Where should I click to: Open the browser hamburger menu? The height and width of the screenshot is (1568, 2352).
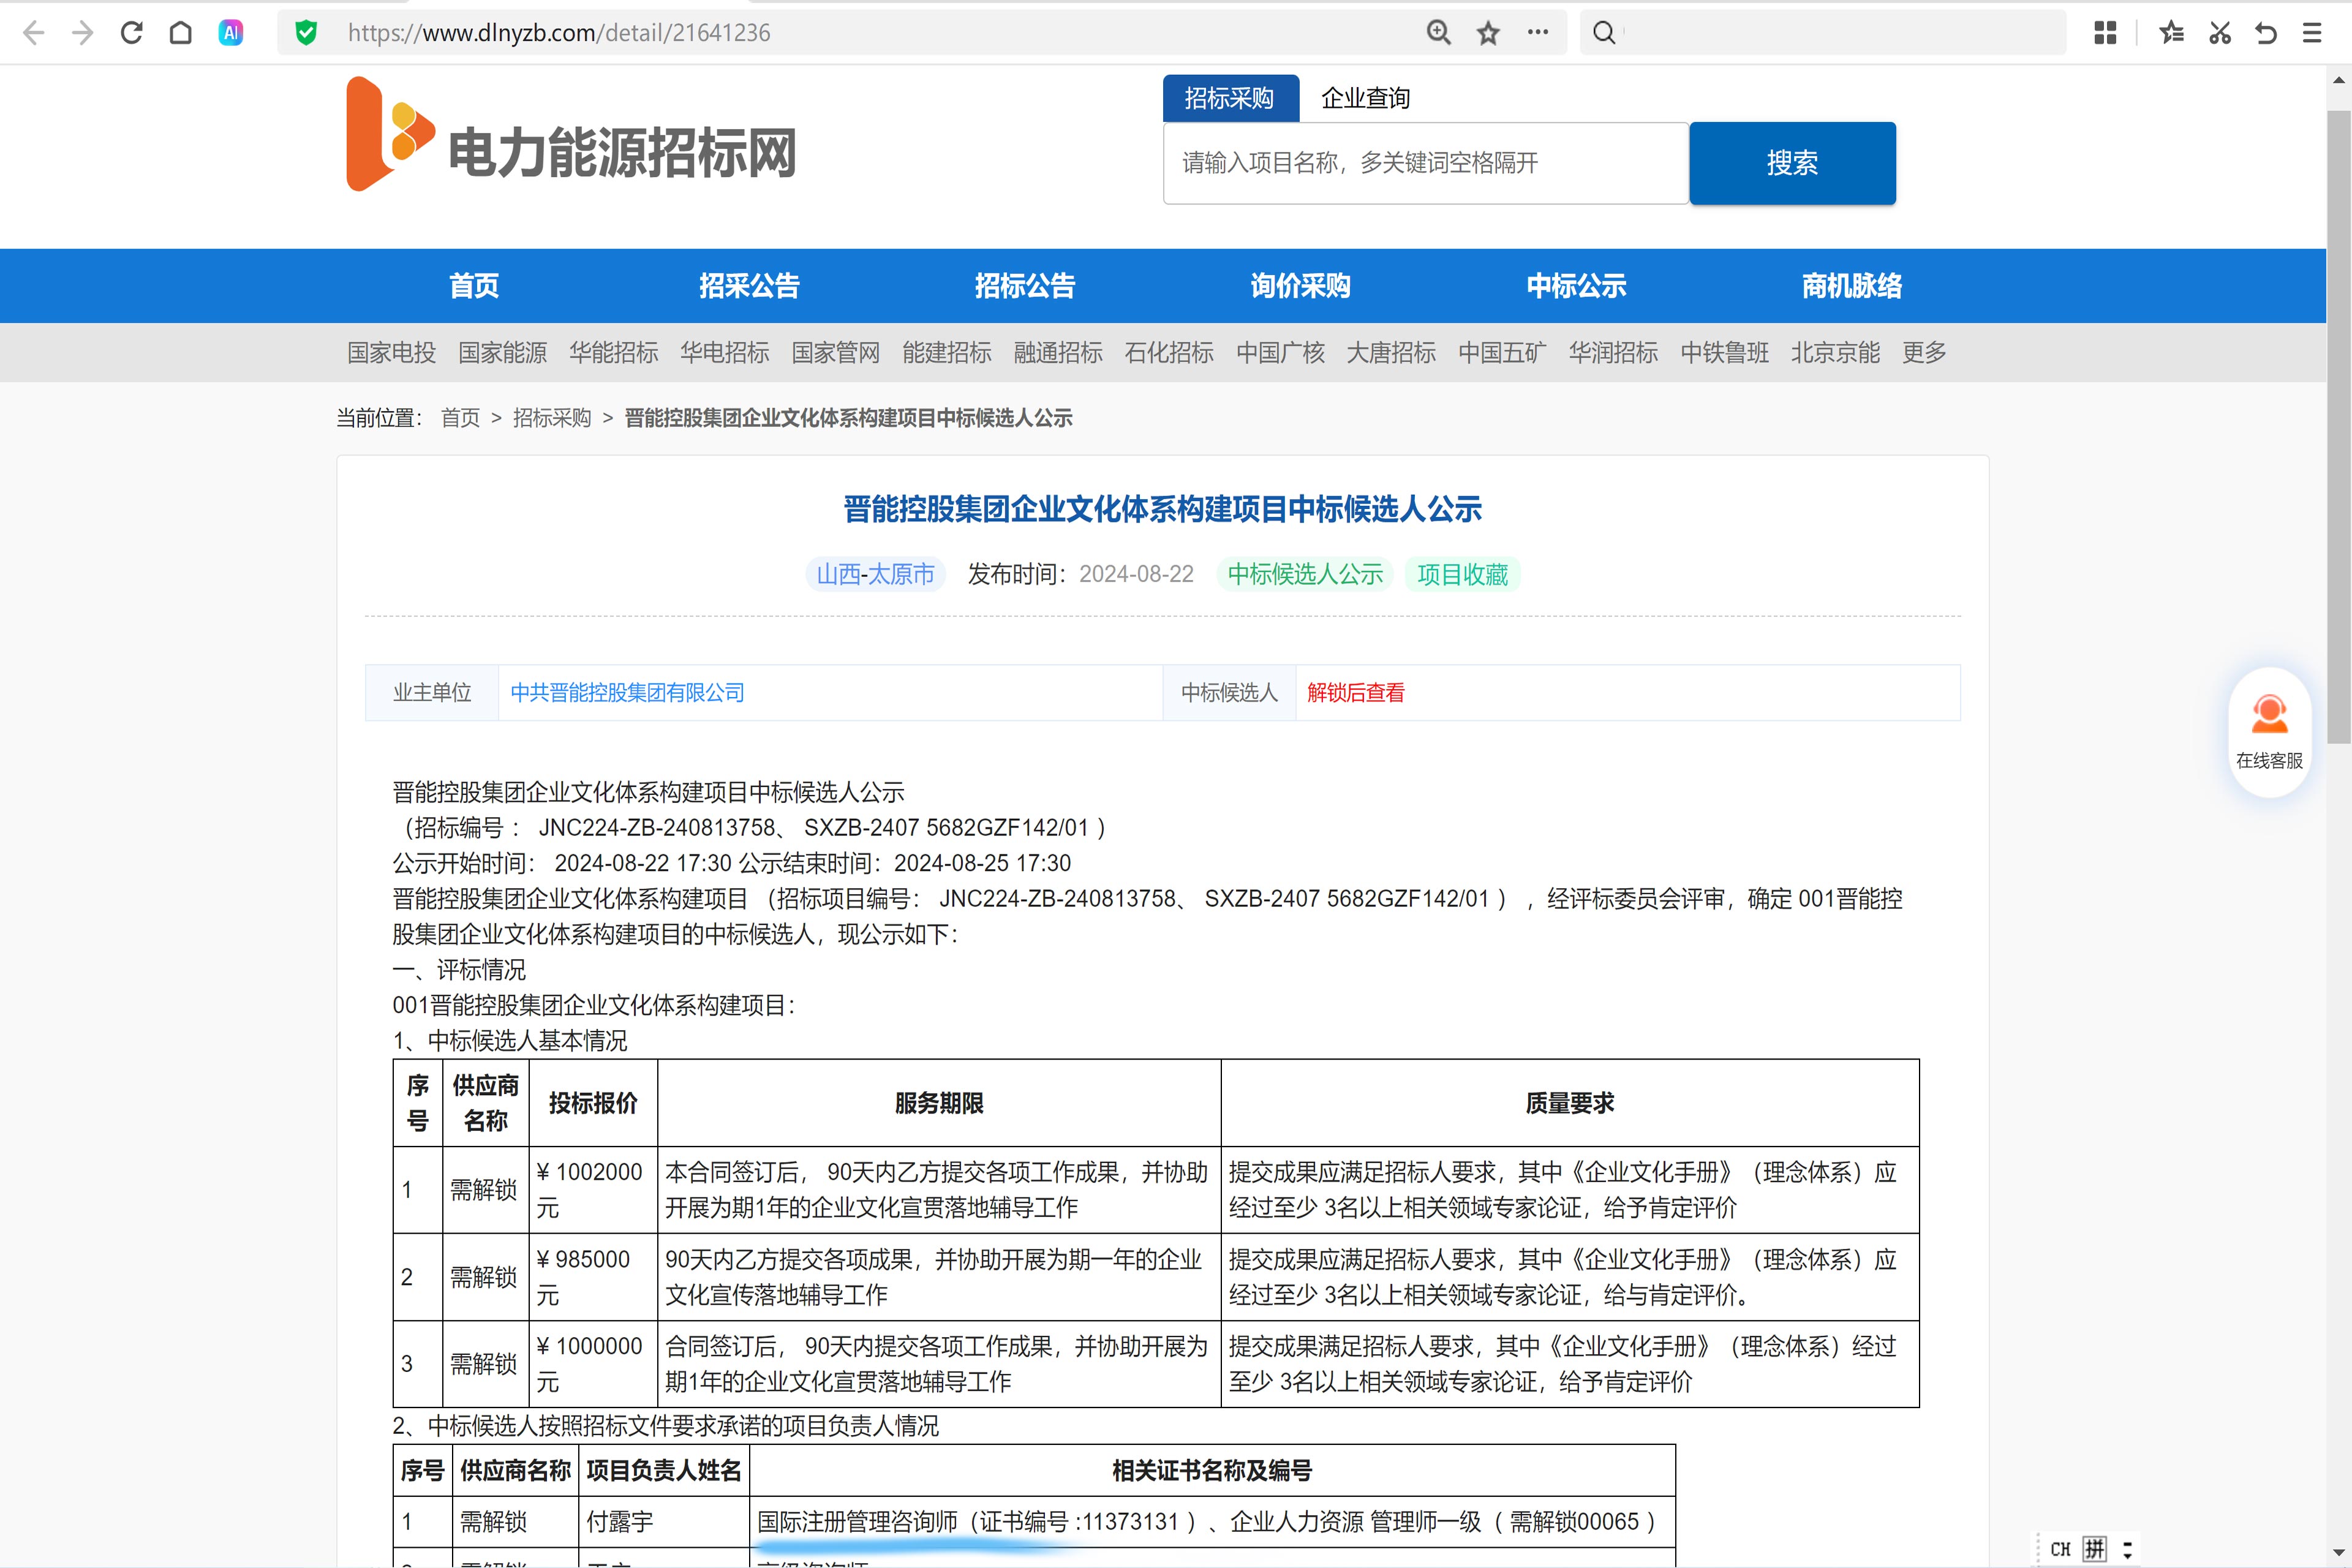pos(2312,33)
